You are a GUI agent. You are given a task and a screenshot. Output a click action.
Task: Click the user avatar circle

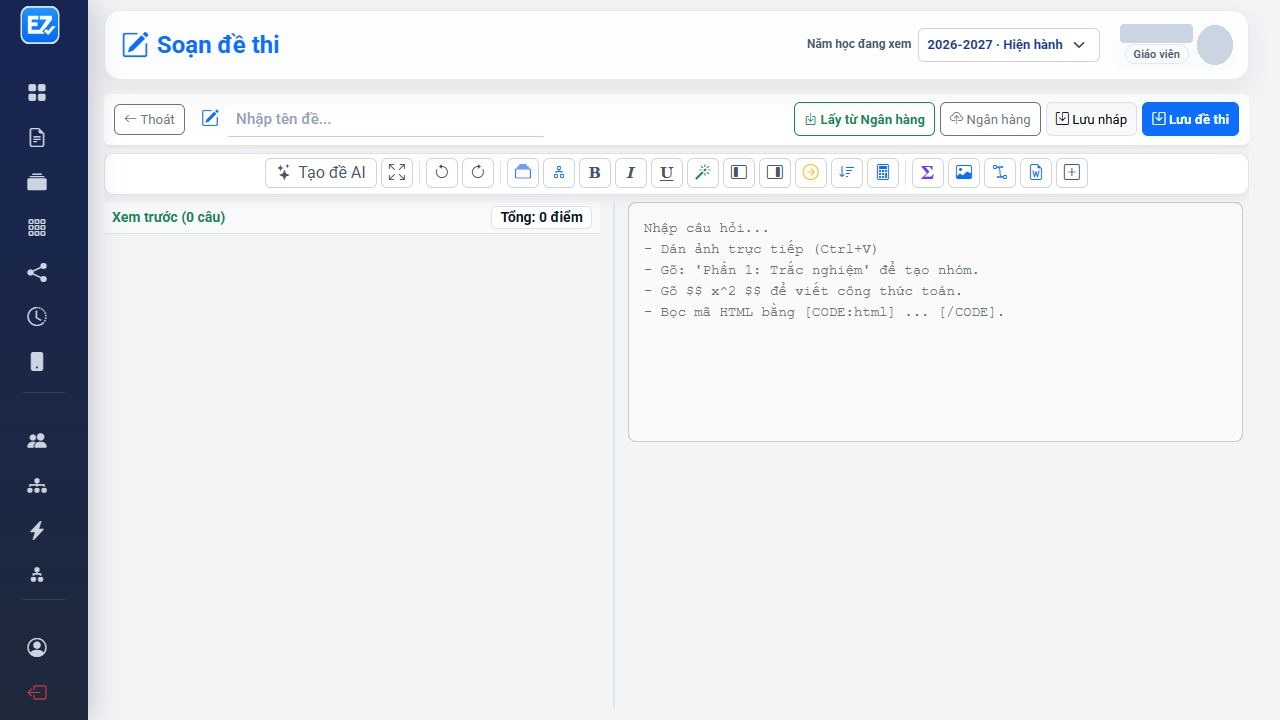pos(1215,45)
